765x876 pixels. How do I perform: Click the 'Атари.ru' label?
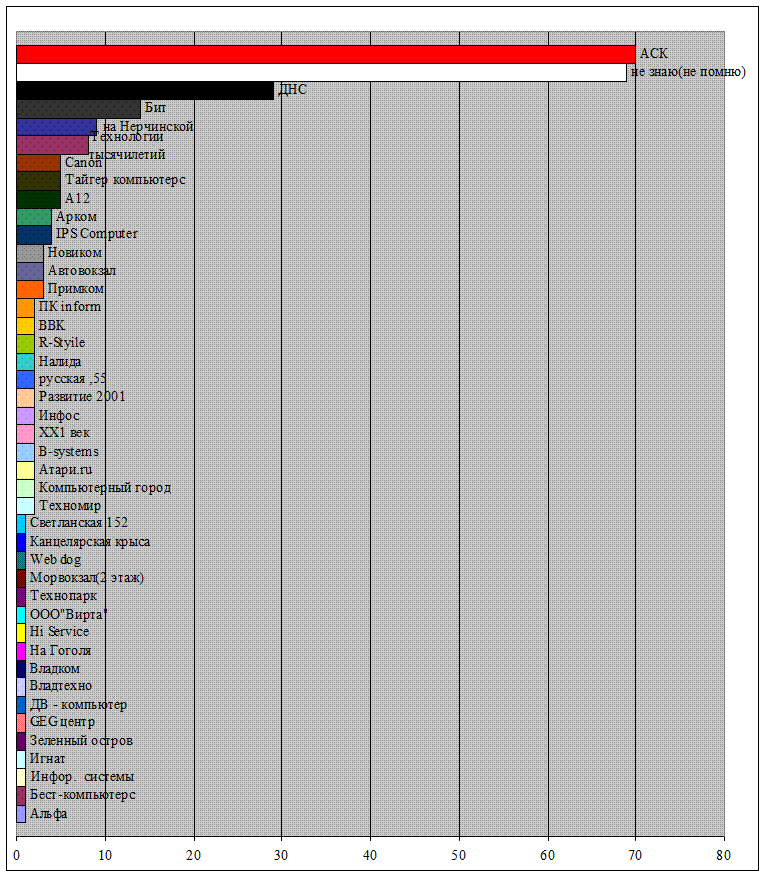65,470
